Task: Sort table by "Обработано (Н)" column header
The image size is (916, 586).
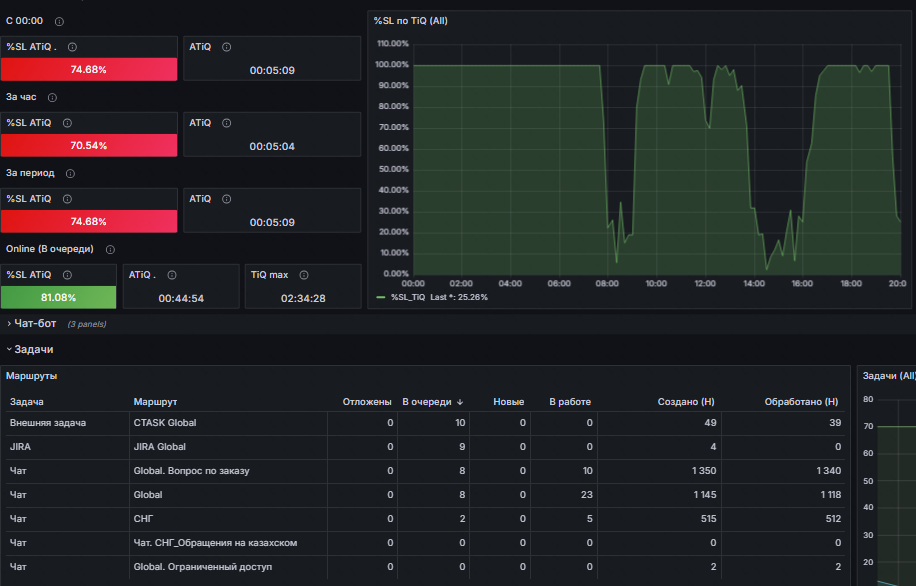Action: pos(801,402)
